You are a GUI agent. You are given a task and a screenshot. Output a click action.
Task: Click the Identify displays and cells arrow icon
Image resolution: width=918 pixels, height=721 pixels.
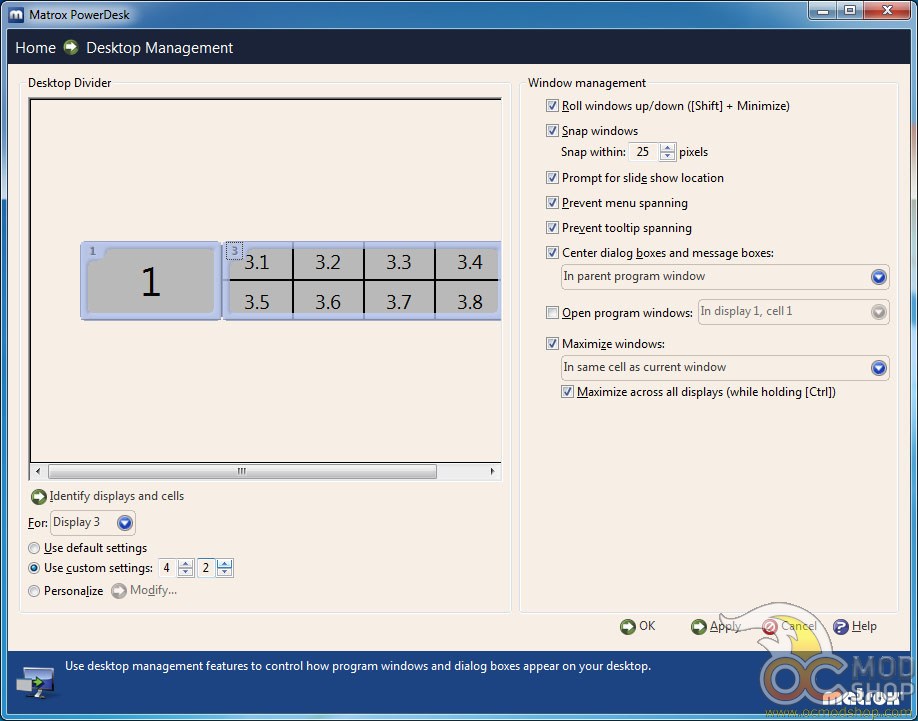click(x=39, y=497)
